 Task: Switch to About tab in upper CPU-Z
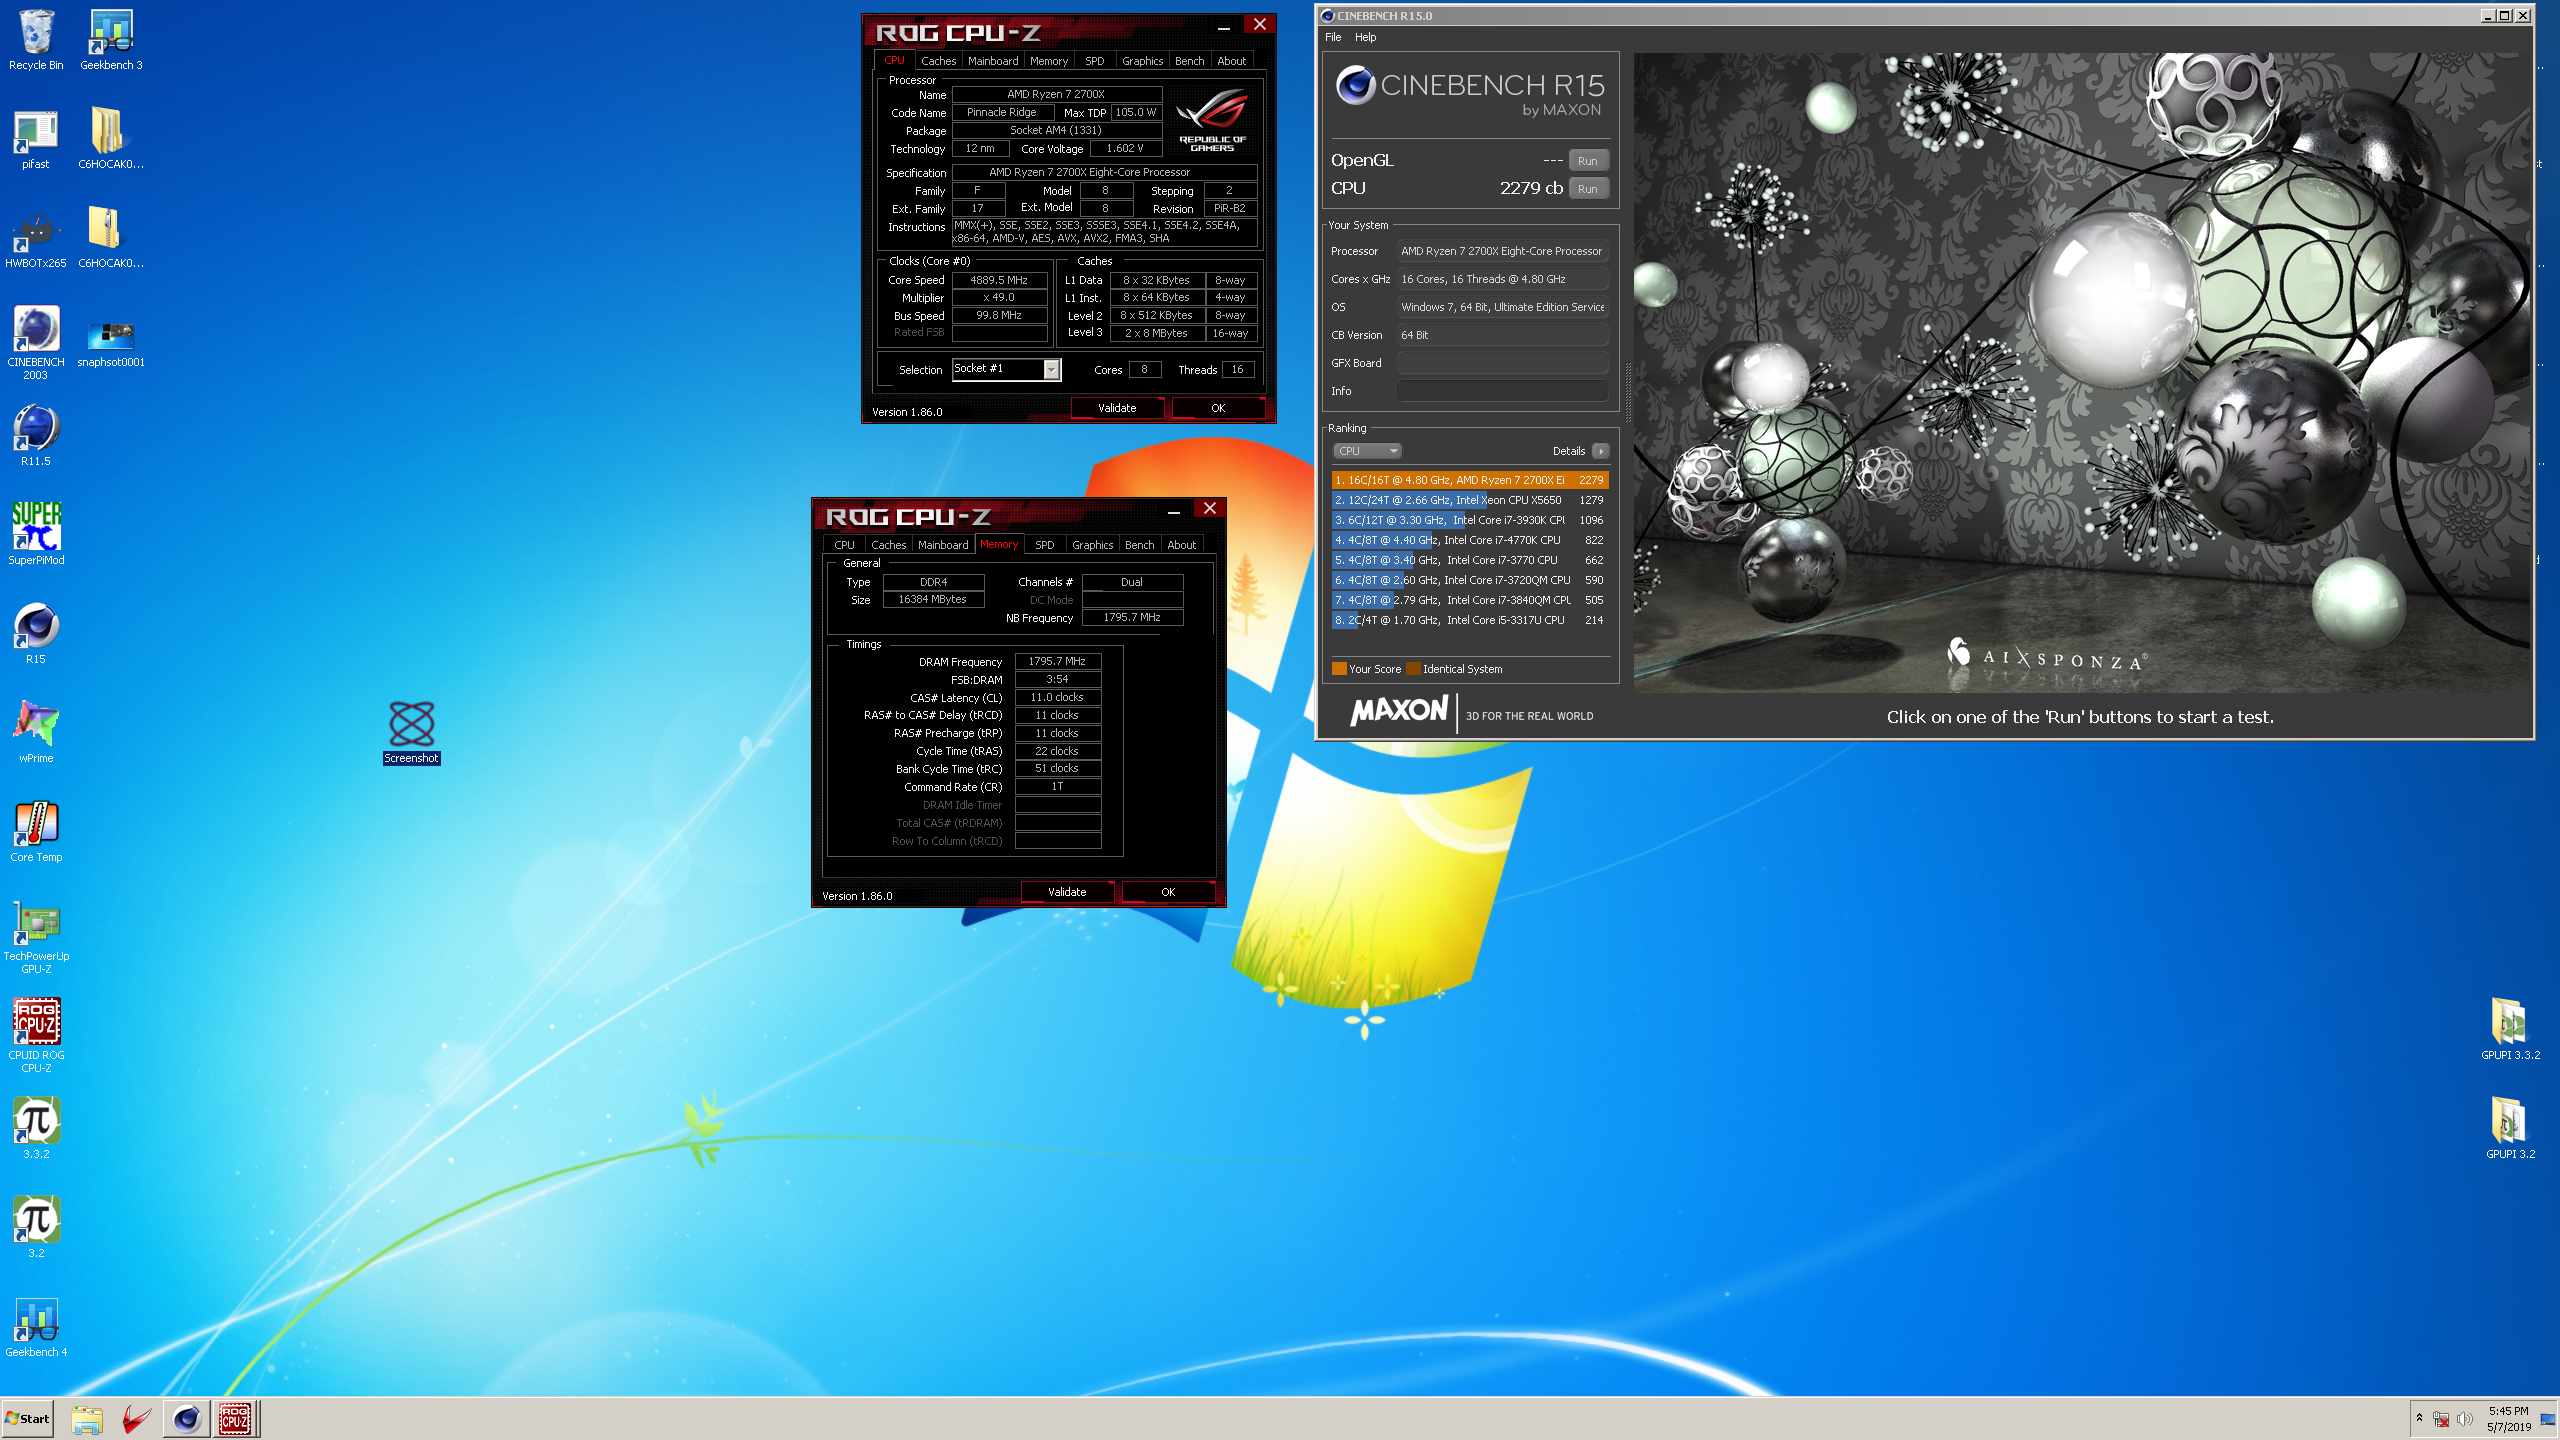[1231, 61]
